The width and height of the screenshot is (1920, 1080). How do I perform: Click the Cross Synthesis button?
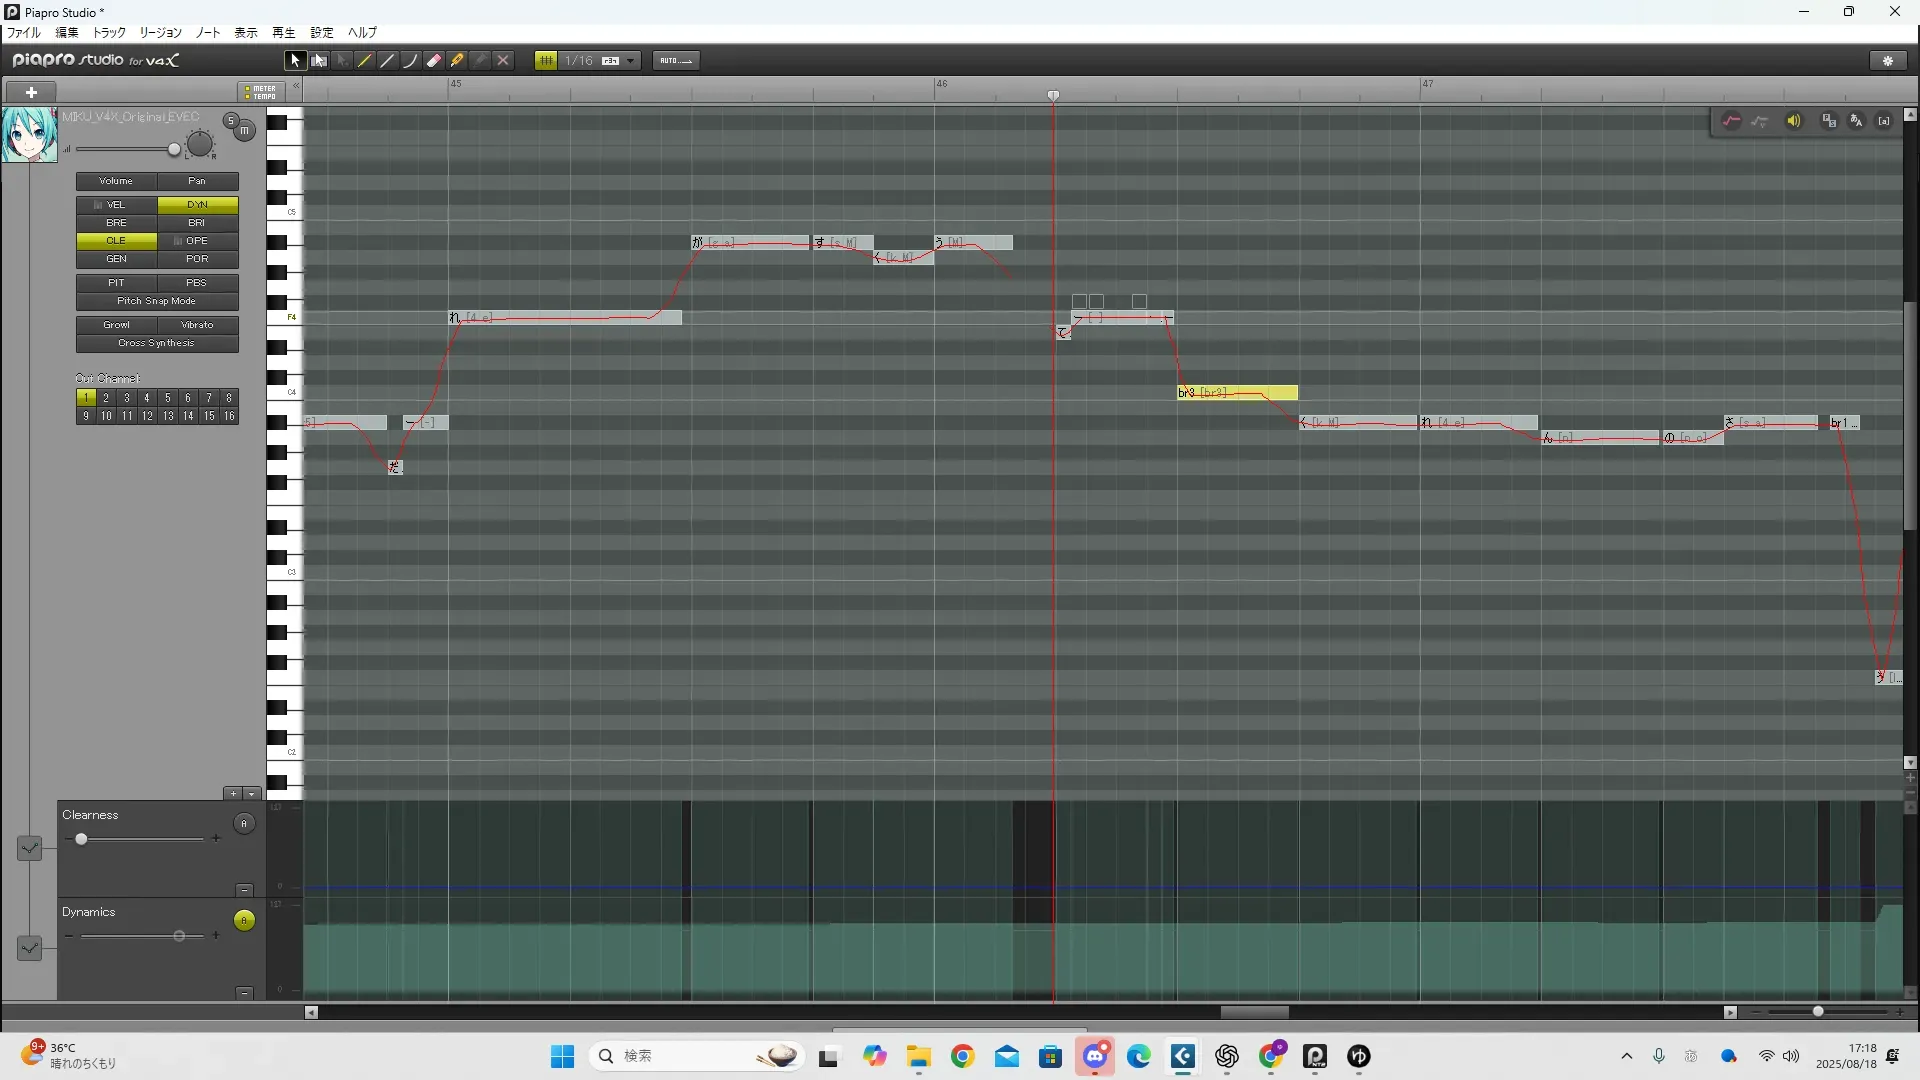(157, 343)
